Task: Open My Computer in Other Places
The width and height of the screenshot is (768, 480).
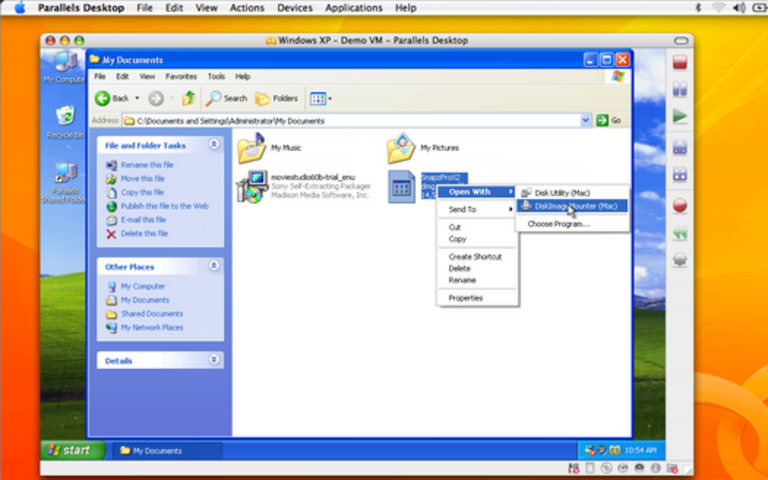Action: (143, 287)
